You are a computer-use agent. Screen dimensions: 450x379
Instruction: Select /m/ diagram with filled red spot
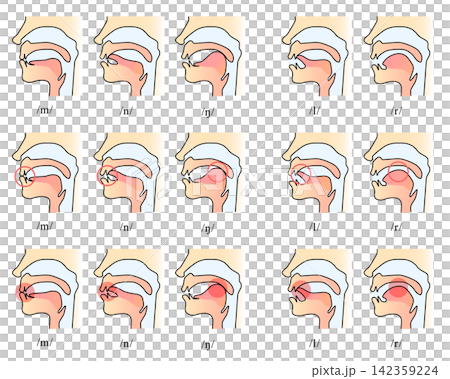point(47,289)
